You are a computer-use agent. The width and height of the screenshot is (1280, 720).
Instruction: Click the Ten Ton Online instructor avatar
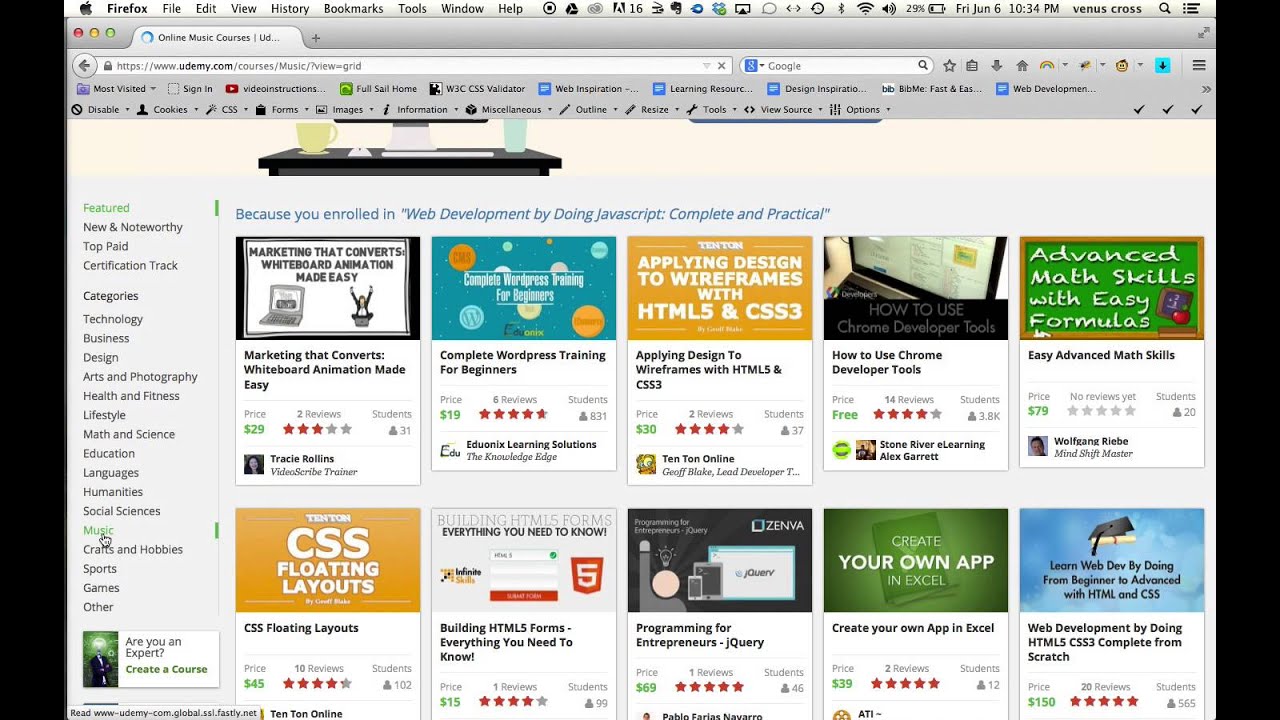[x=646, y=464]
